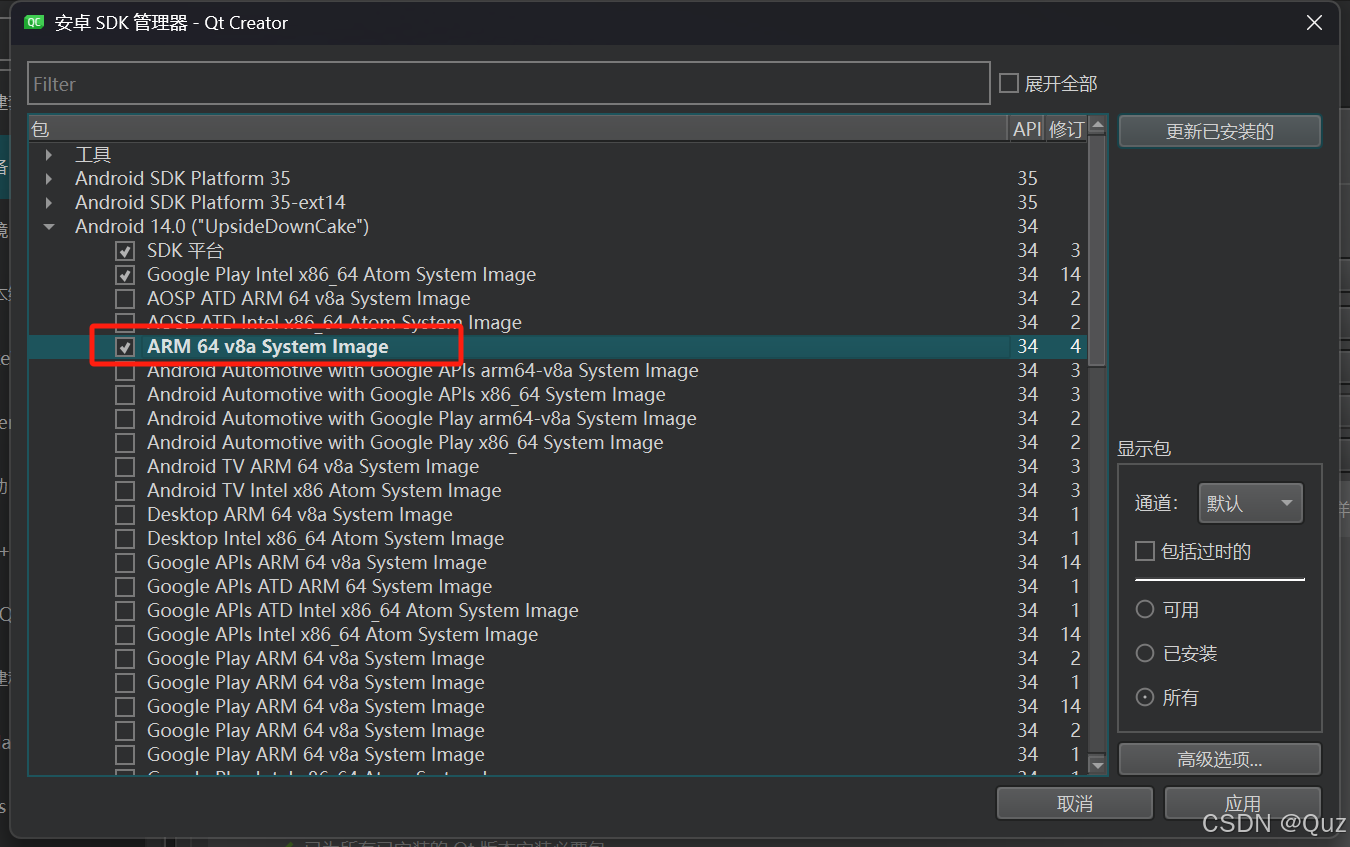
Task: Click the API column header
Action: tap(1026, 128)
